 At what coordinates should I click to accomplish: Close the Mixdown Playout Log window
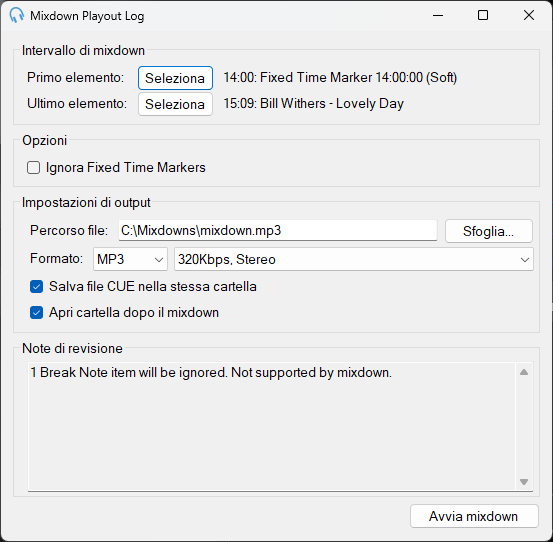tap(529, 16)
